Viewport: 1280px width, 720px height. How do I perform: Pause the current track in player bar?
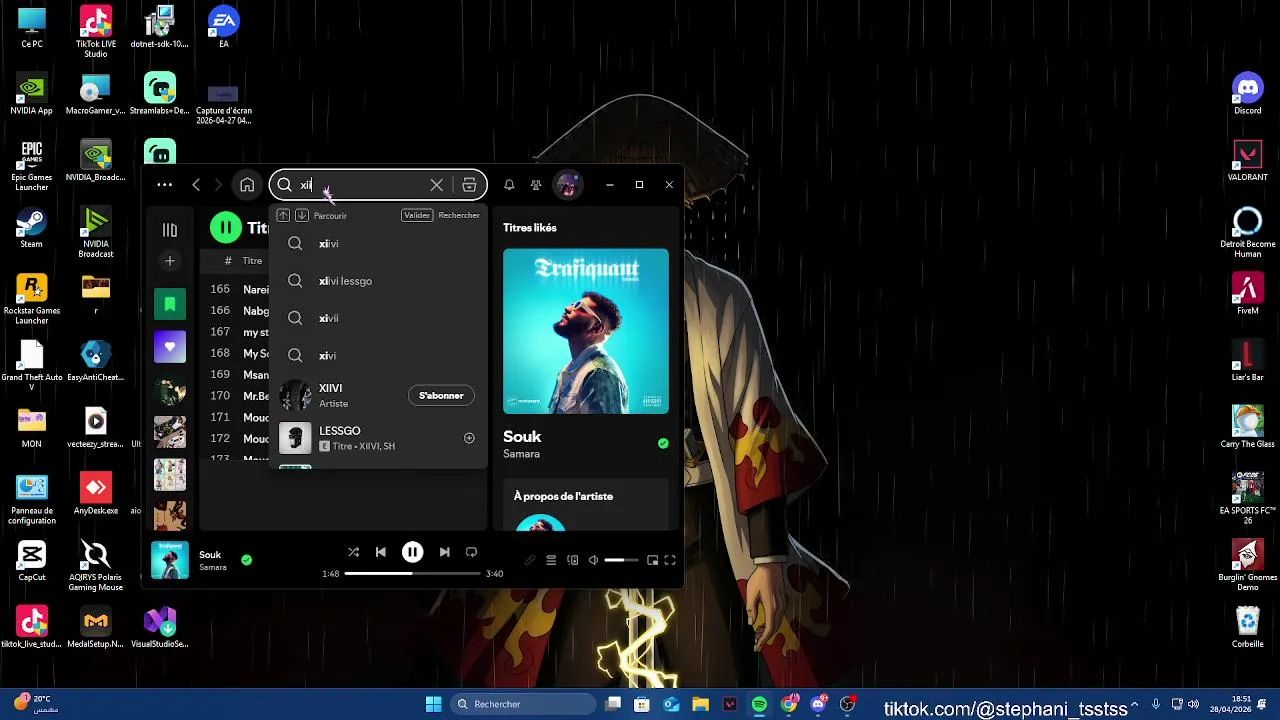coord(412,552)
